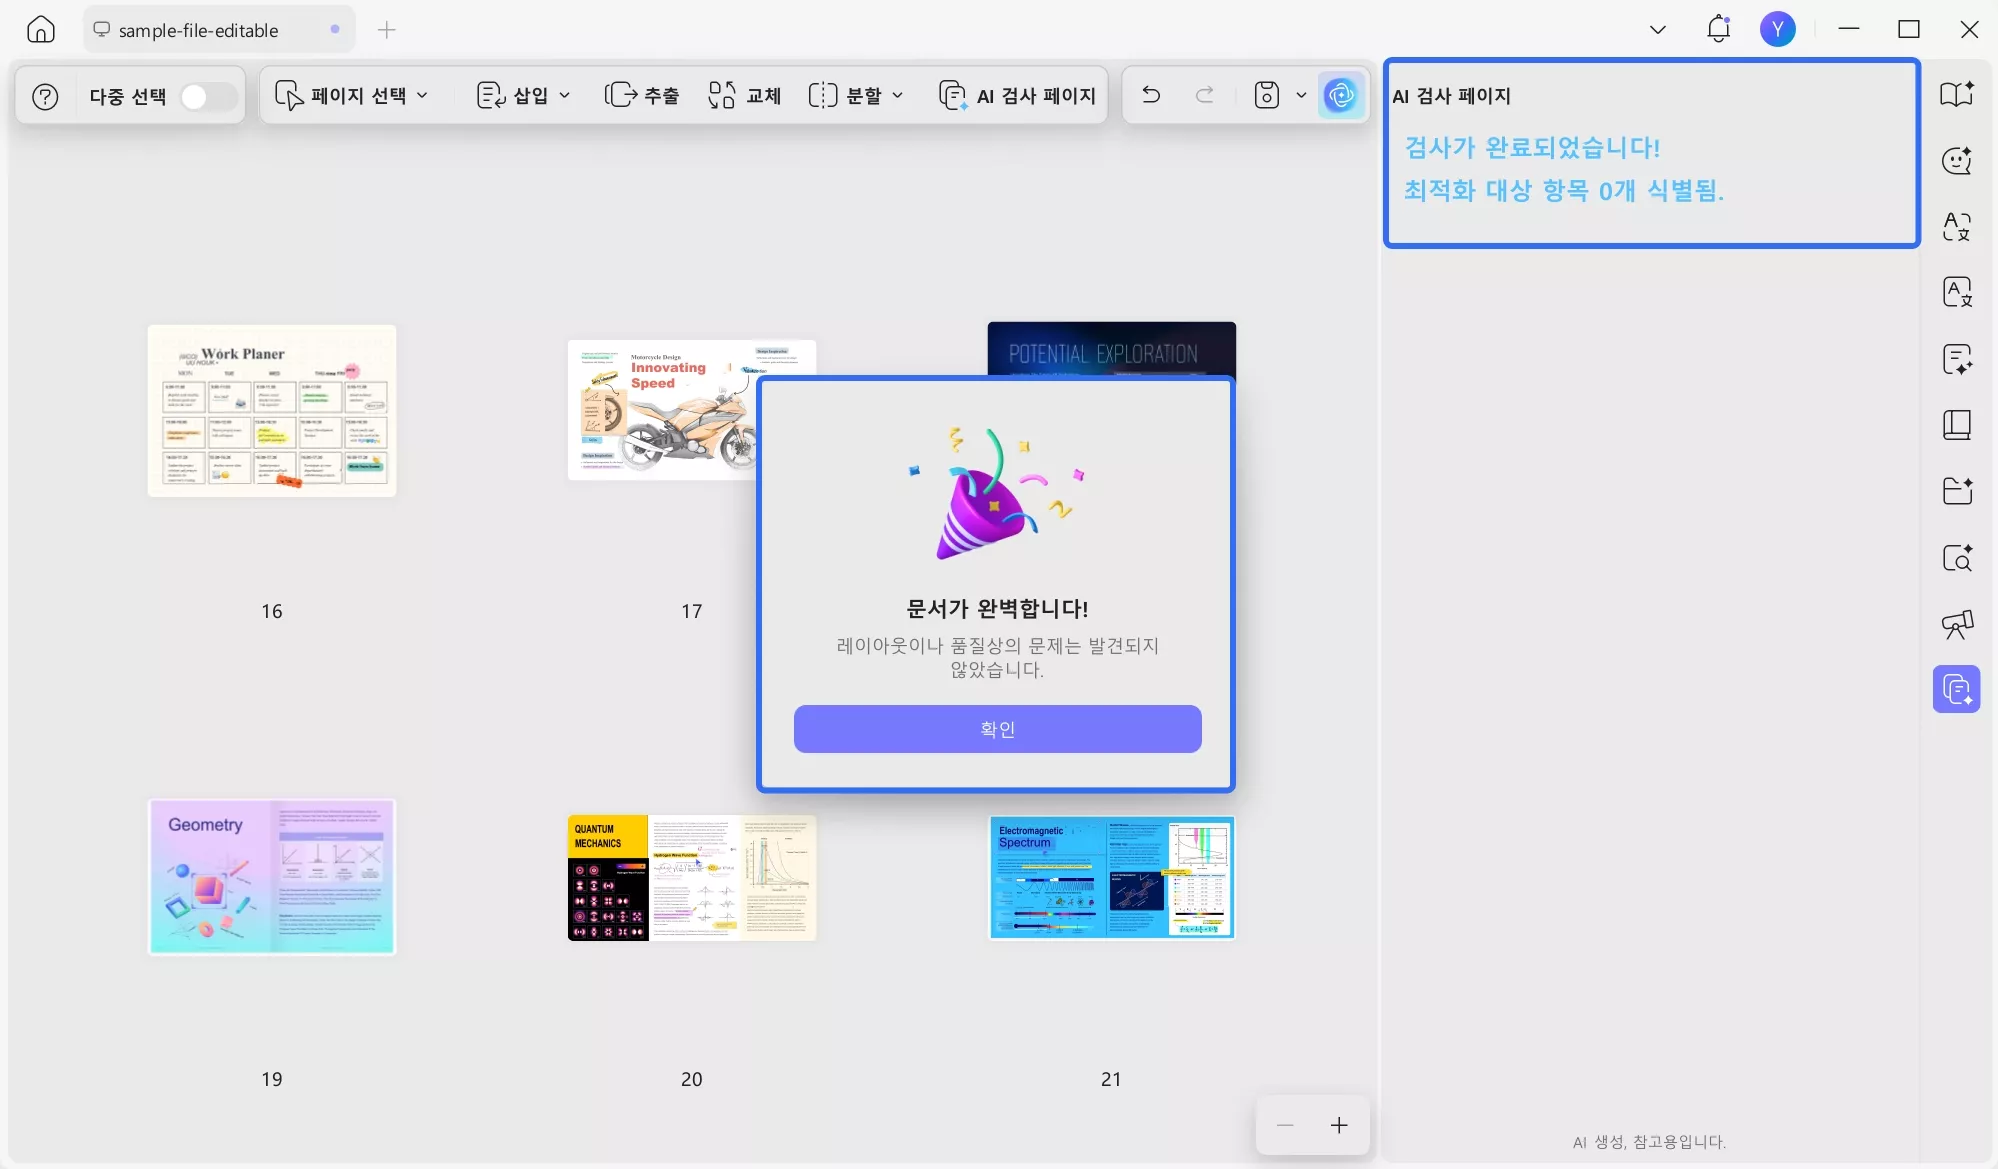Click the AI 검사 페이지 toolbar button
Viewport: 1998px width, 1169px height.
(x=1018, y=95)
